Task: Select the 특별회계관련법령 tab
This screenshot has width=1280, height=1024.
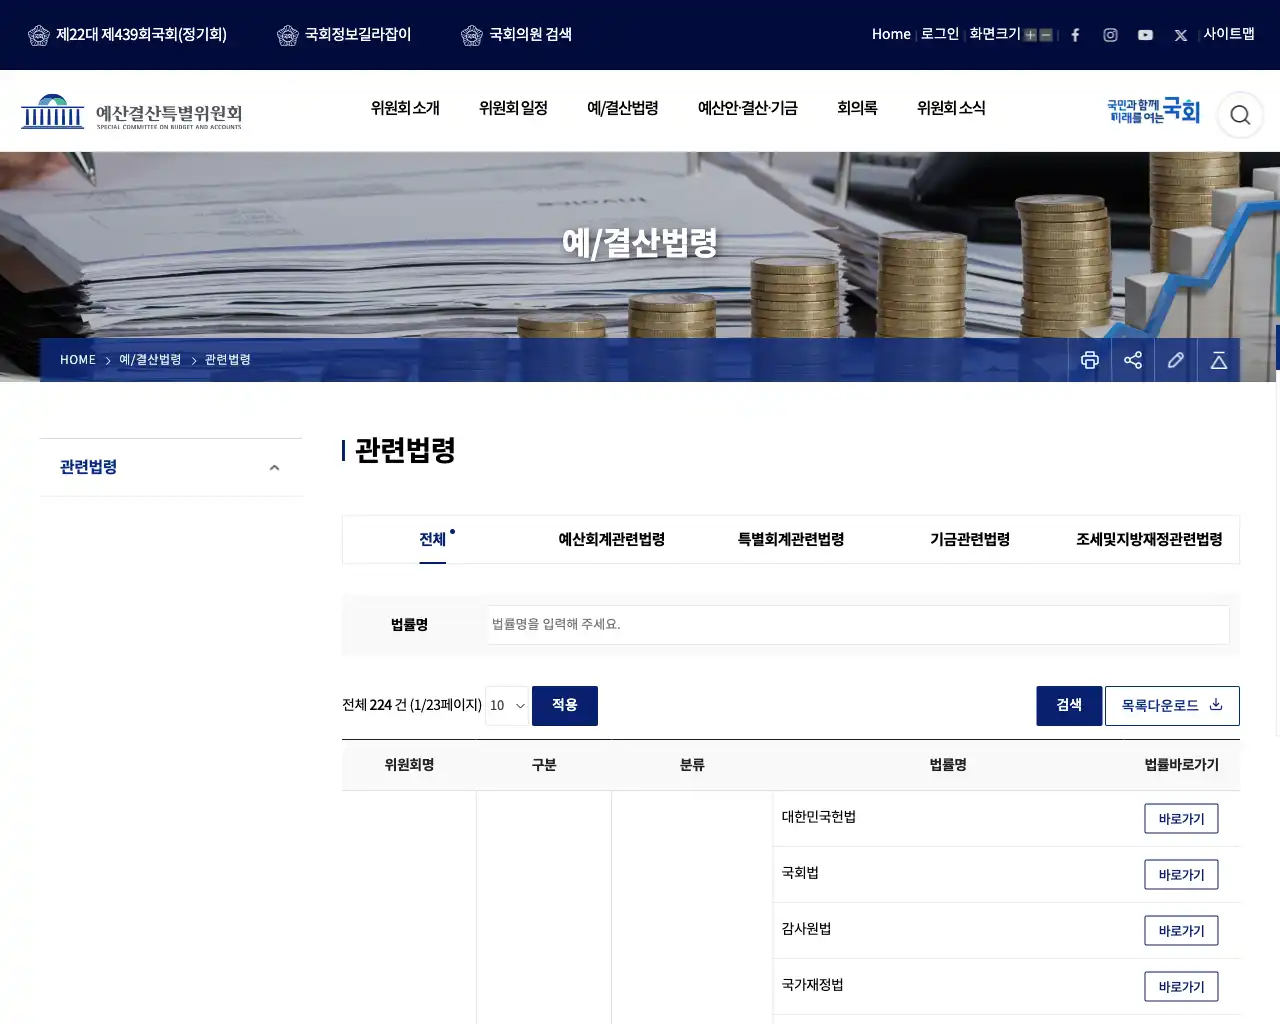Action: [791, 540]
